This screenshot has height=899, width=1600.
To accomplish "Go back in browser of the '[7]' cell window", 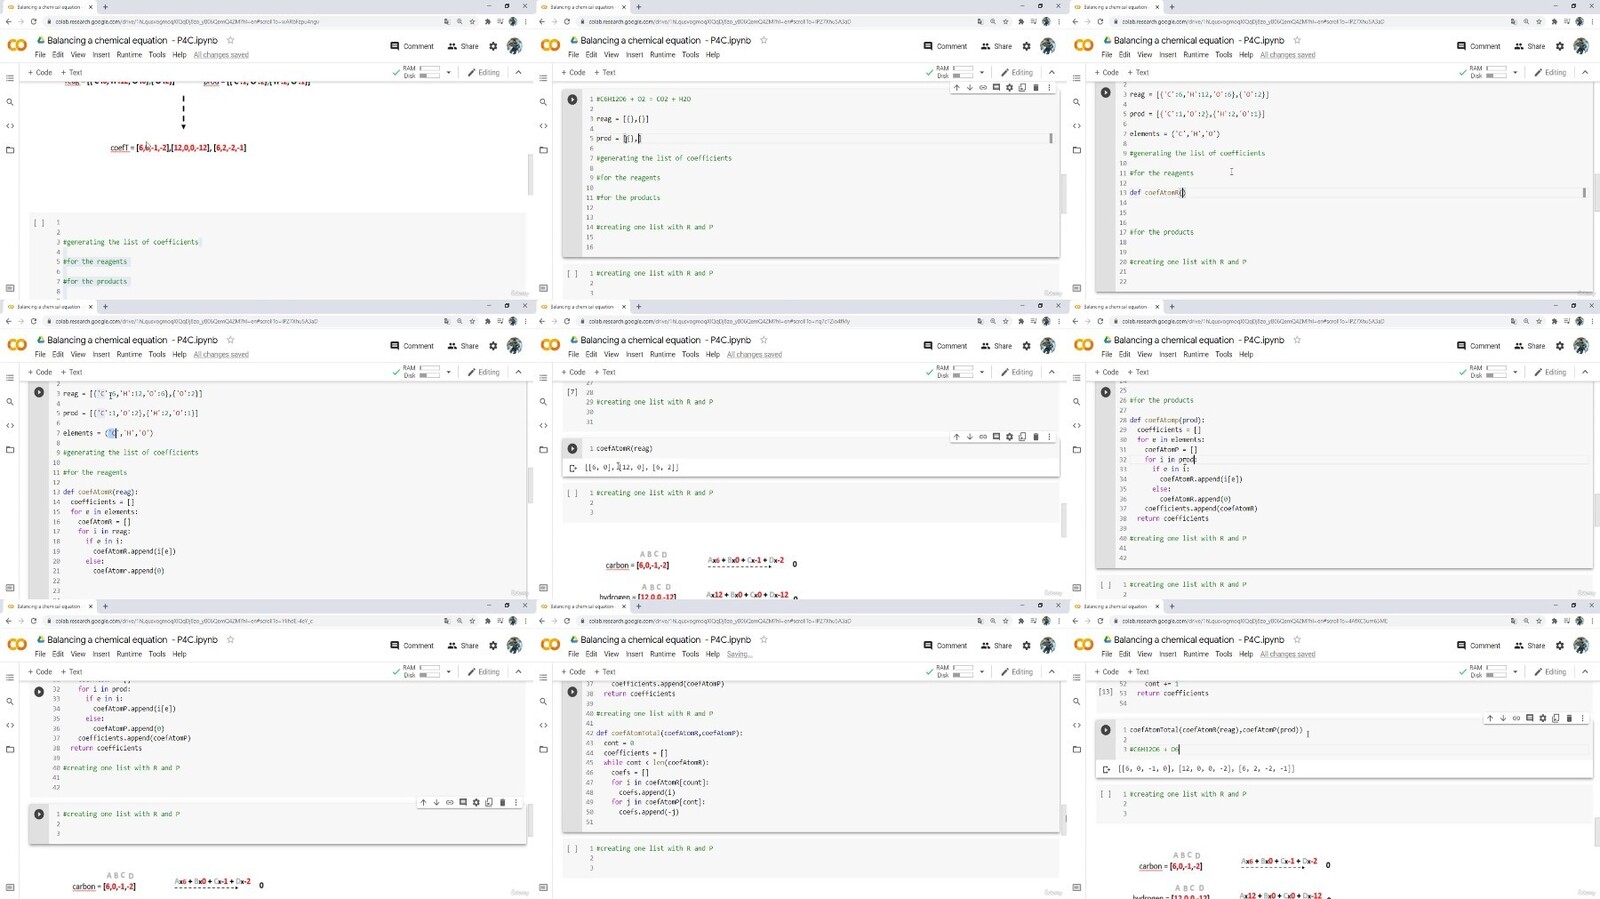I will pos(542,321).
